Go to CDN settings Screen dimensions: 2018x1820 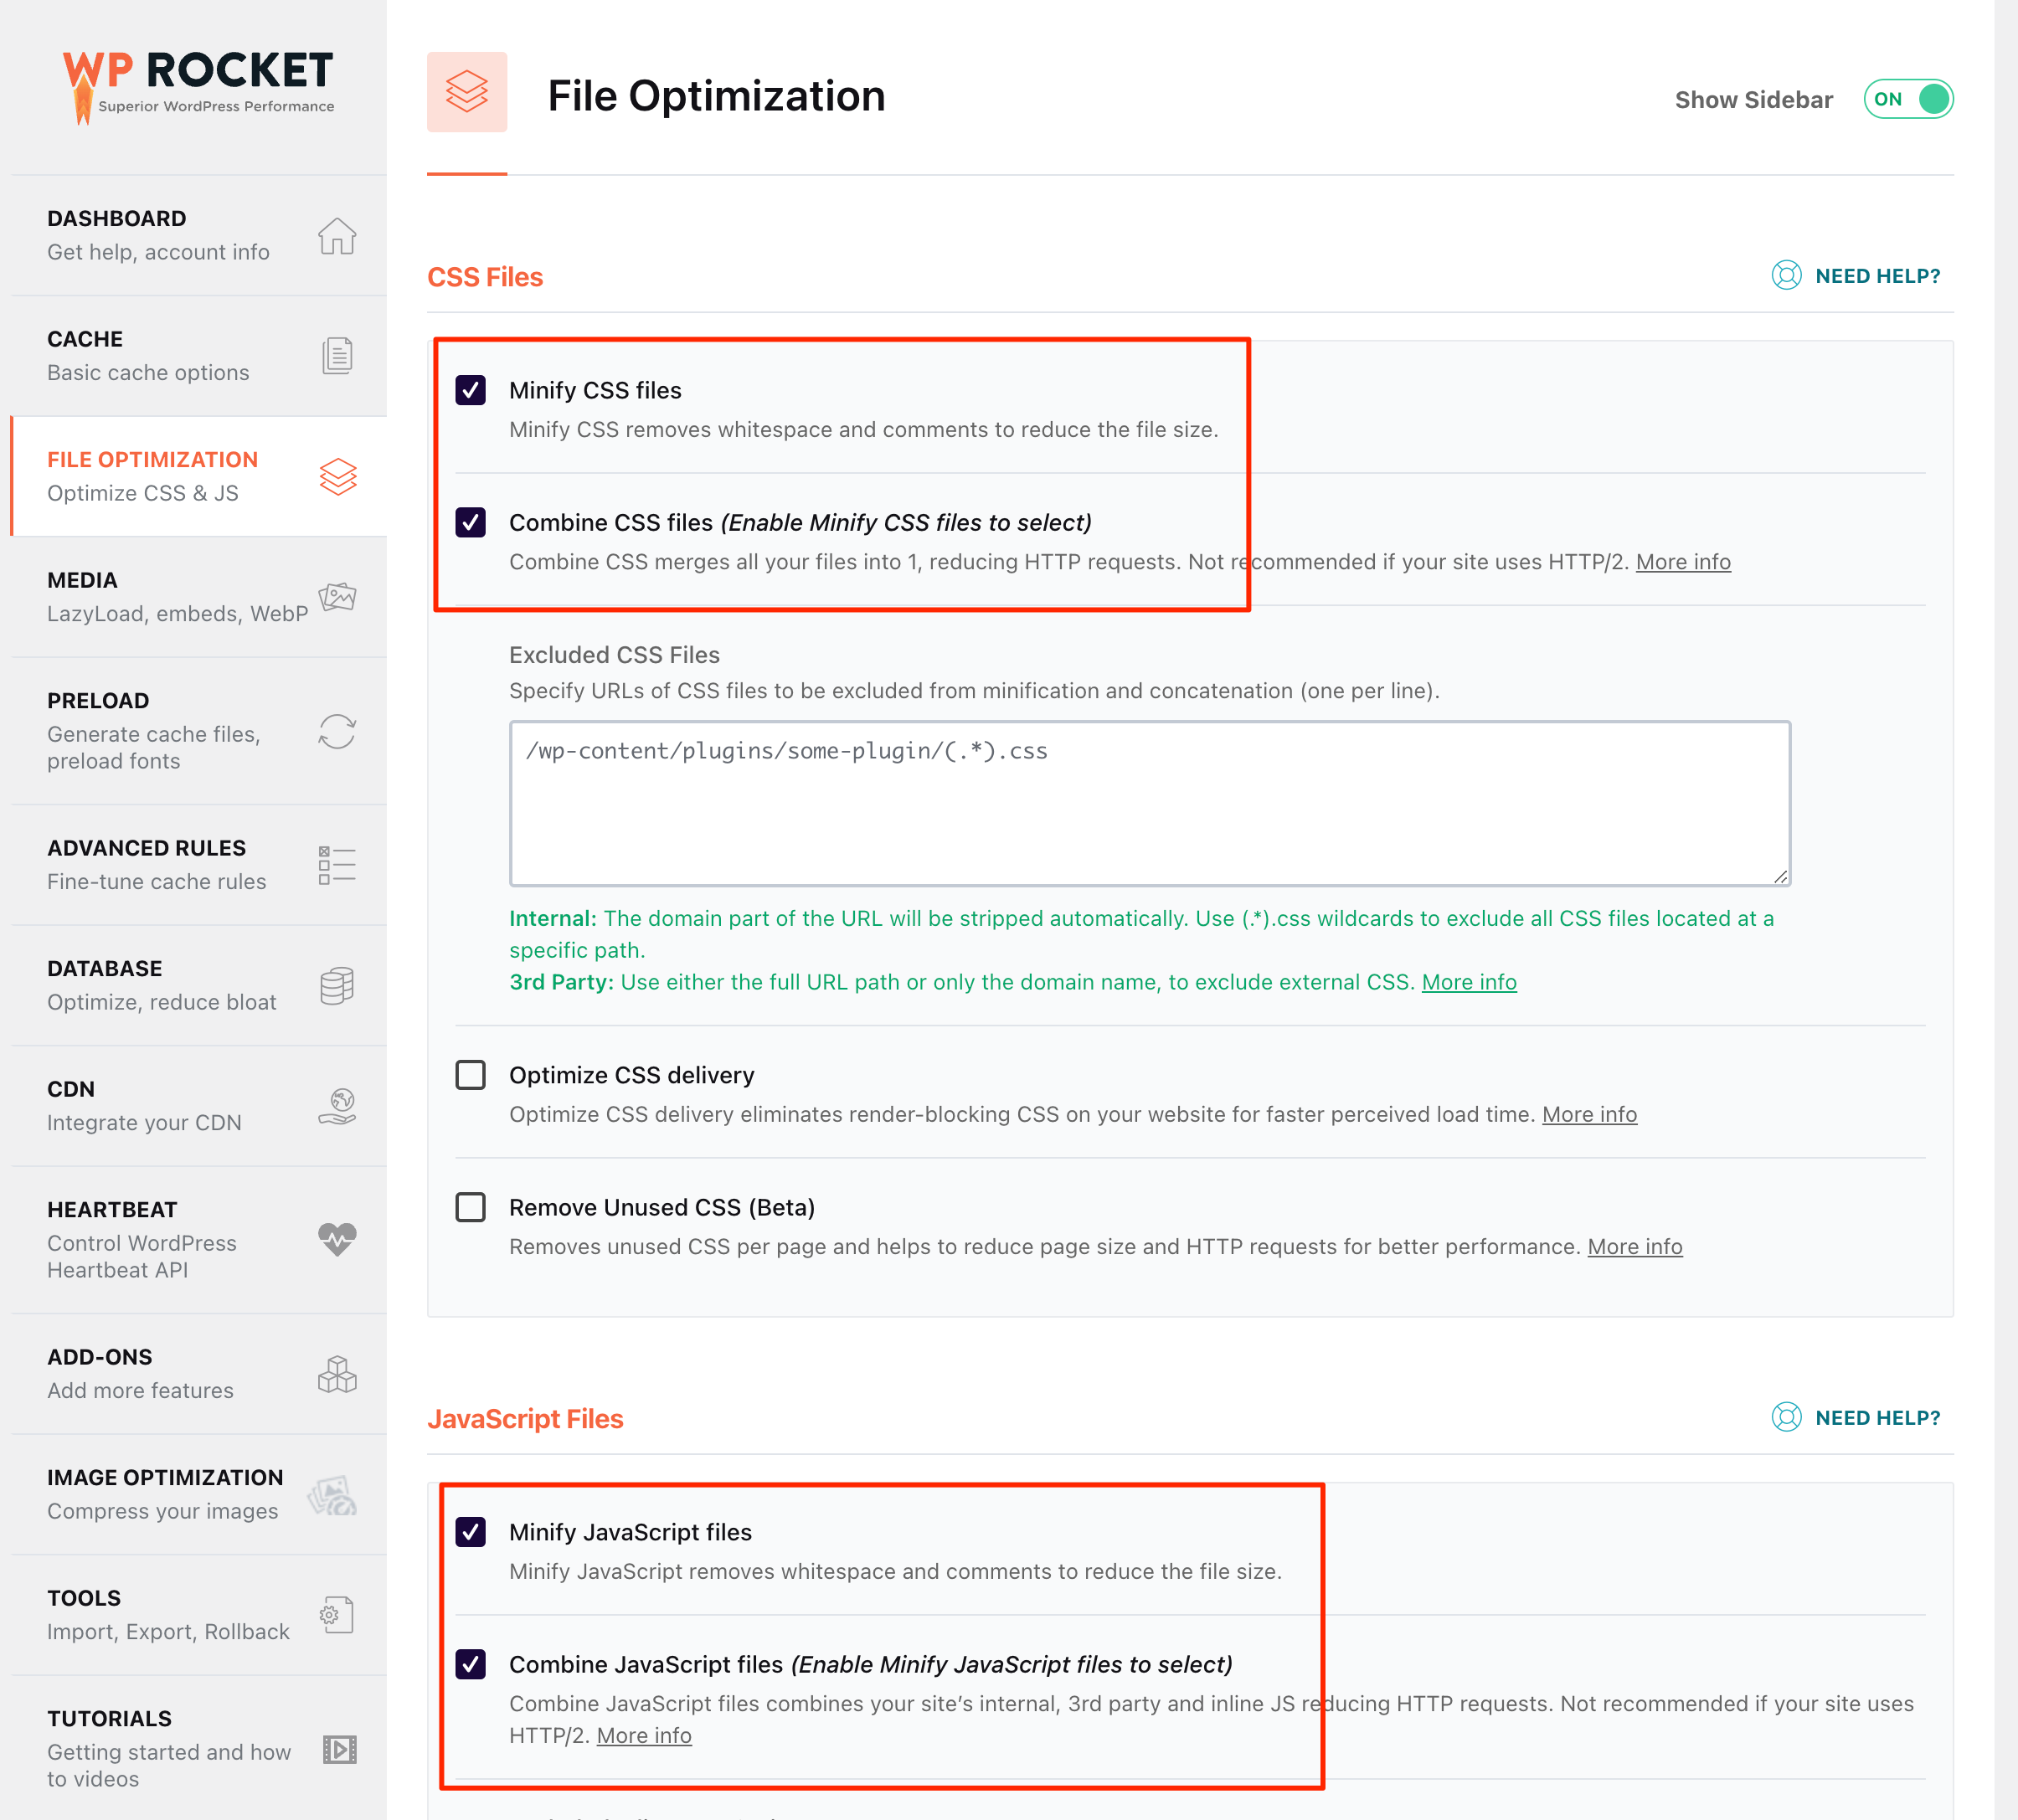(199, 1106)
